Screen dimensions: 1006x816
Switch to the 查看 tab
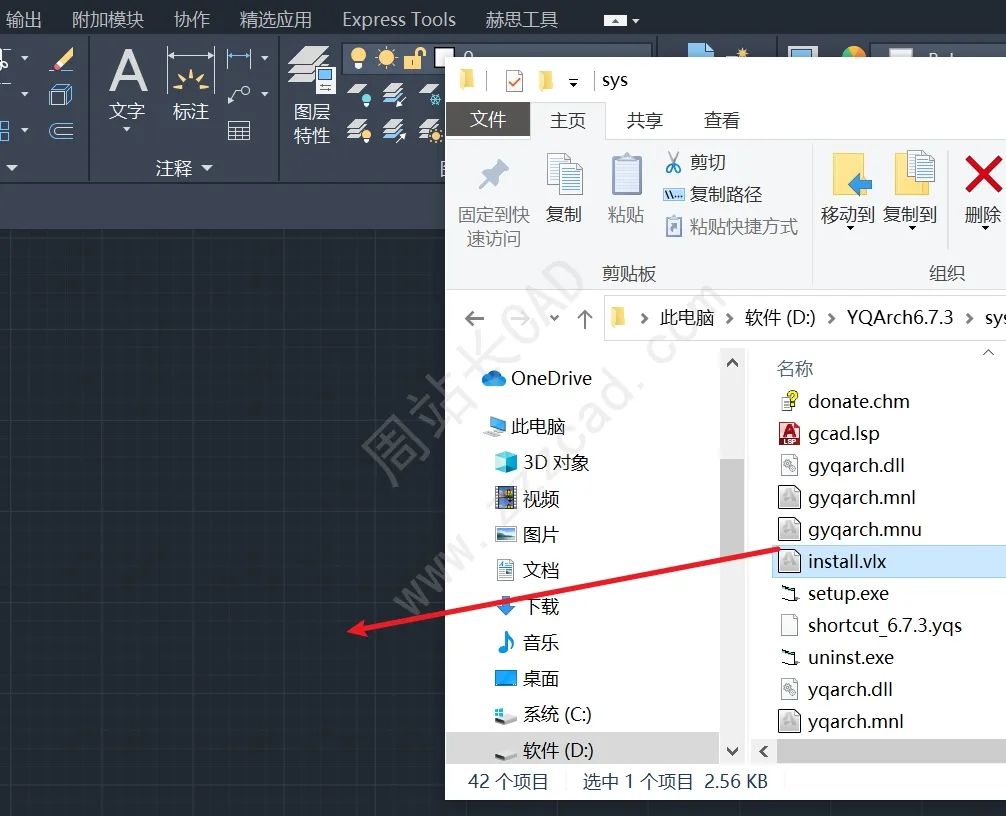[x=721, y=120]
